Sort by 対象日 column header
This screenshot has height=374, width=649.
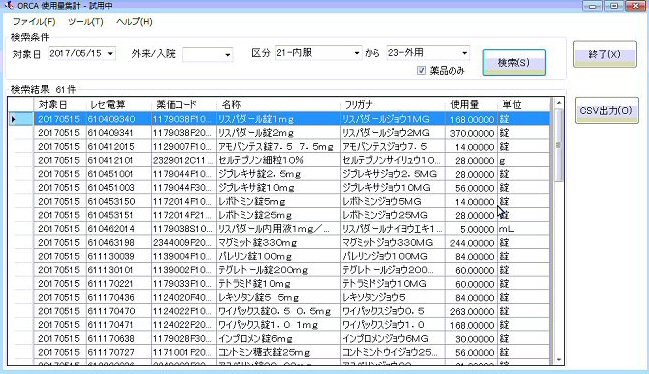pyautogui.click(x=60, y=104)
